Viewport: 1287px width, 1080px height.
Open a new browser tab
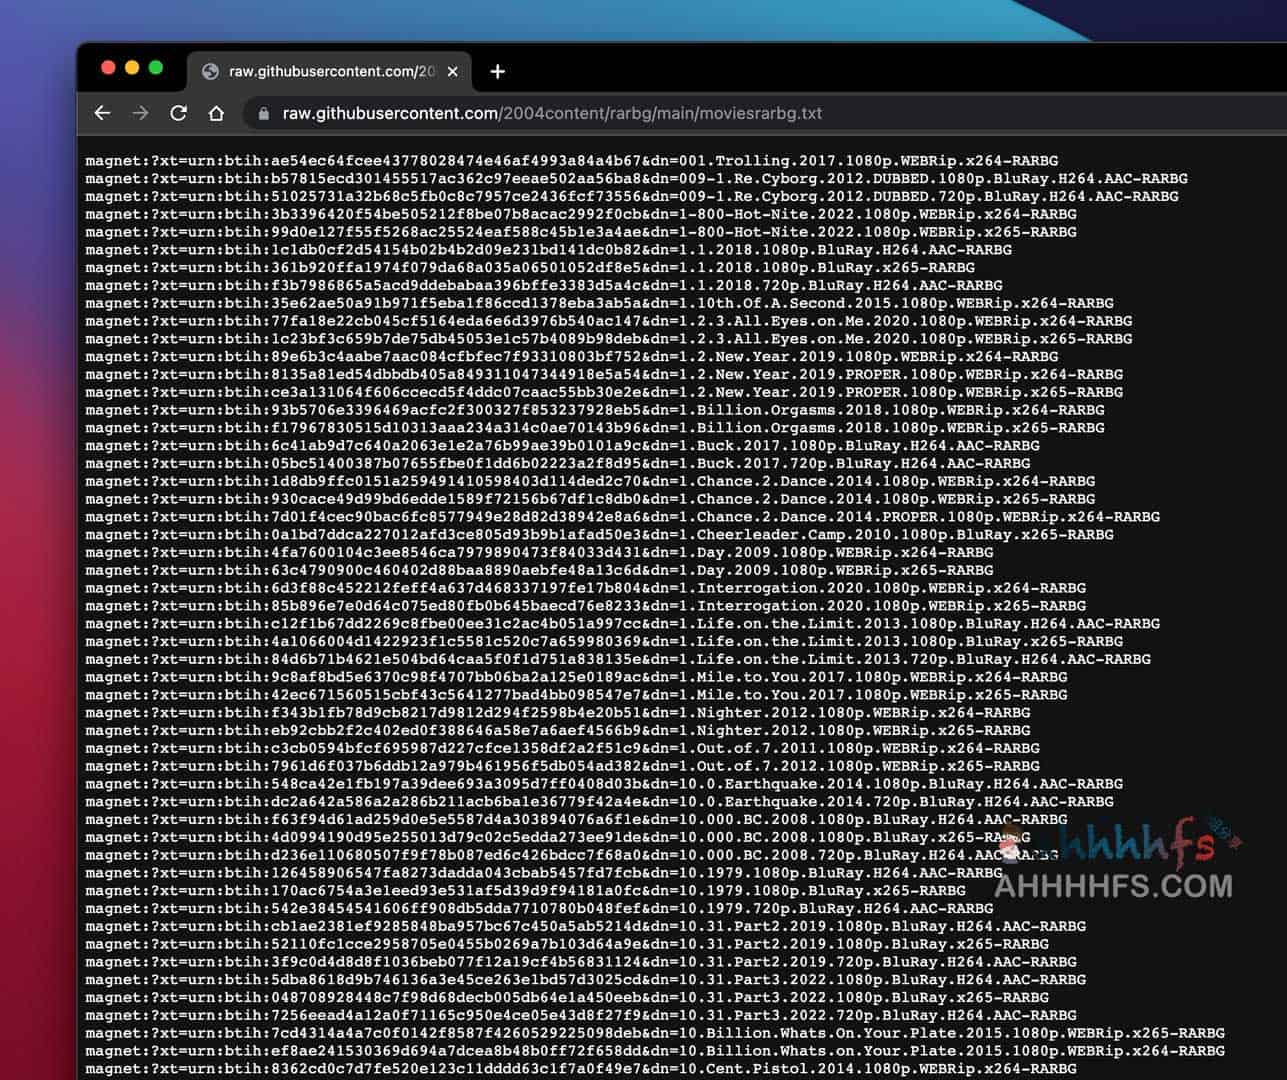click(x=497, y=71)
